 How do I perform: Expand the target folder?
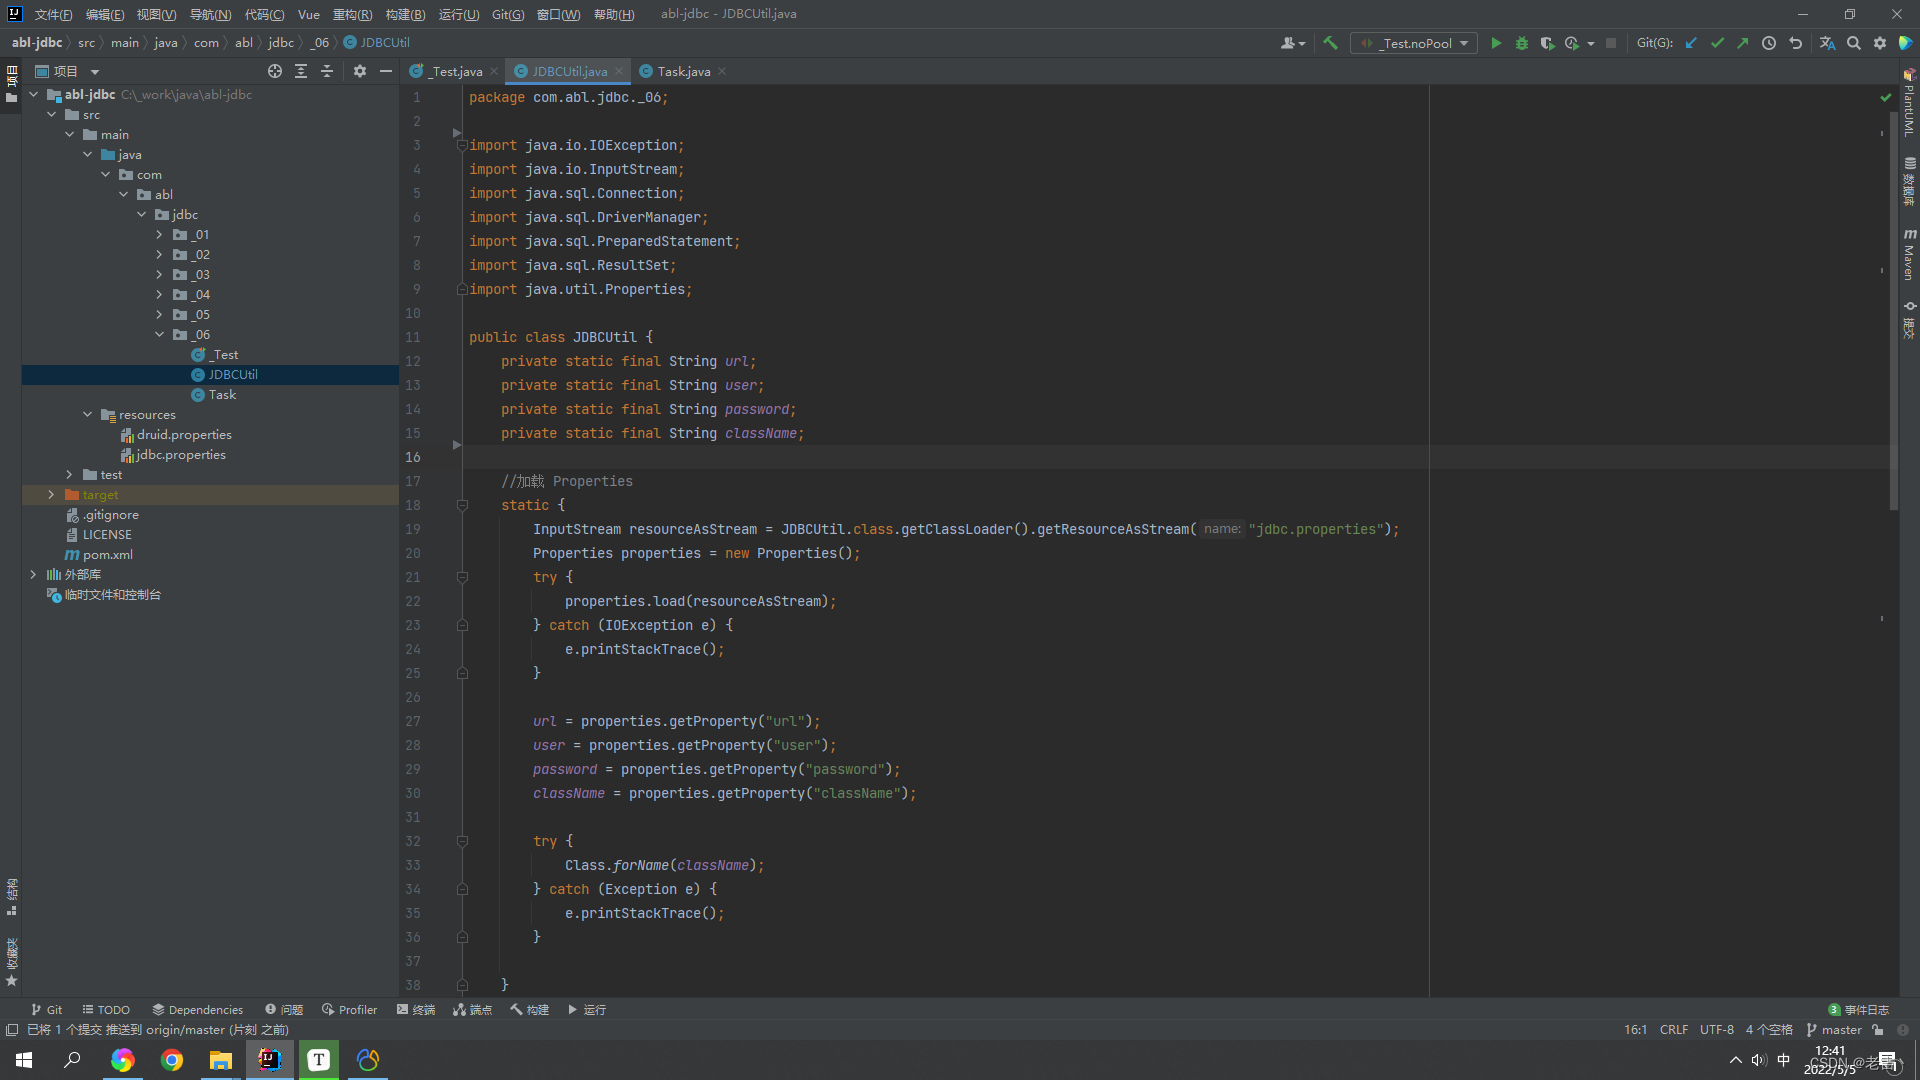tap(51, 495)
